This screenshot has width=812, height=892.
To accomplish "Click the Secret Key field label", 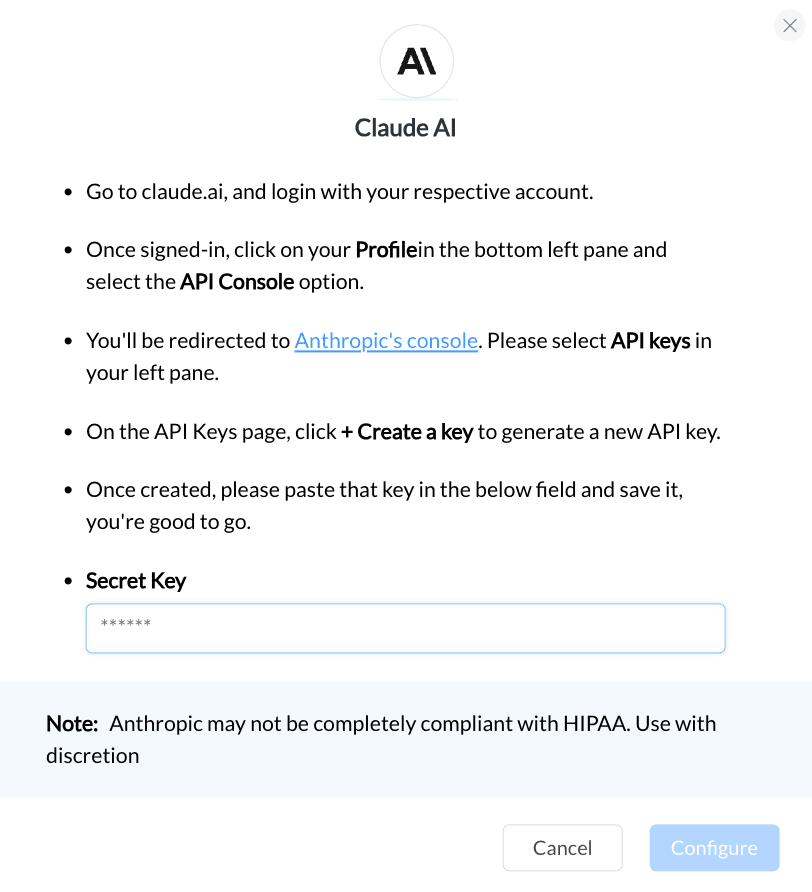I will [x=136, y=581].
